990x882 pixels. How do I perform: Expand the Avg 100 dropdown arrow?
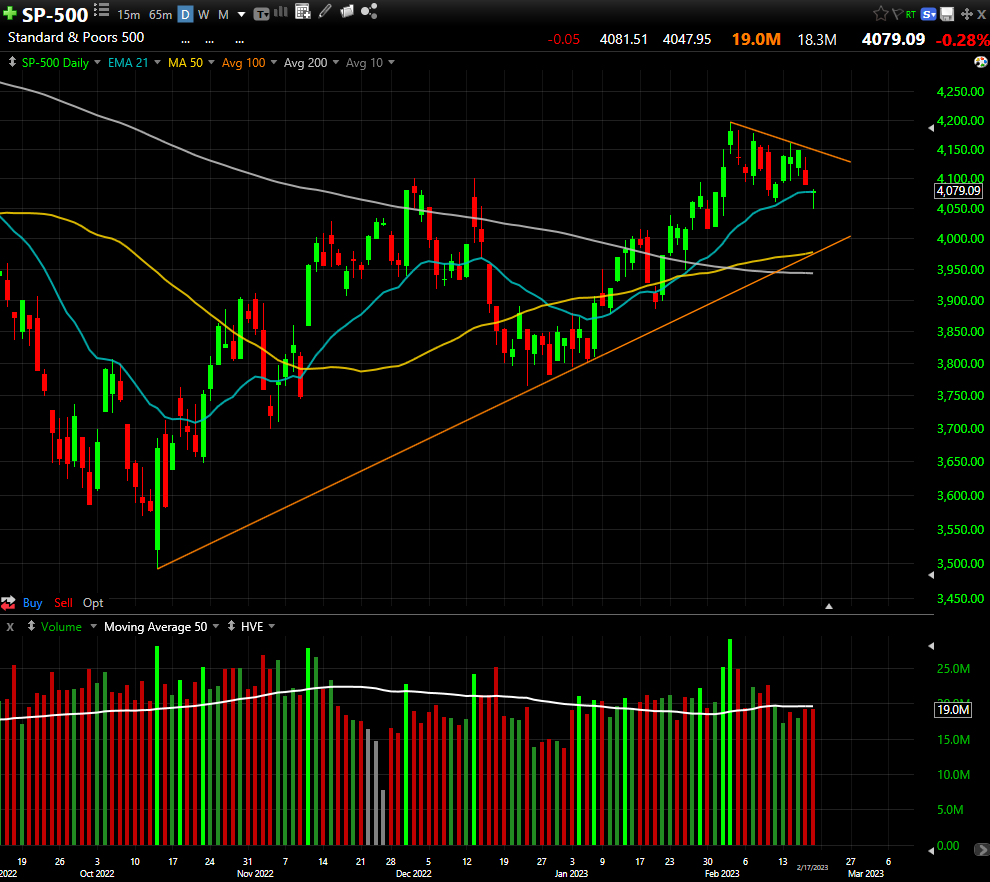tap(273, 63)
